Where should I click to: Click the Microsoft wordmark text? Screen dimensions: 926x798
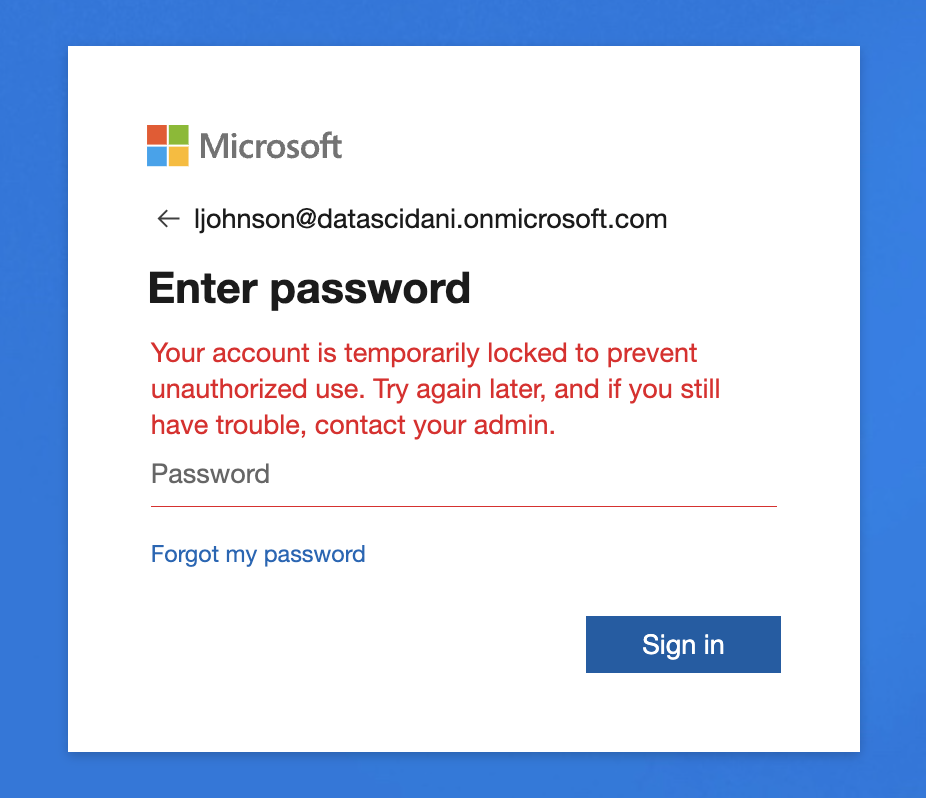271,147
